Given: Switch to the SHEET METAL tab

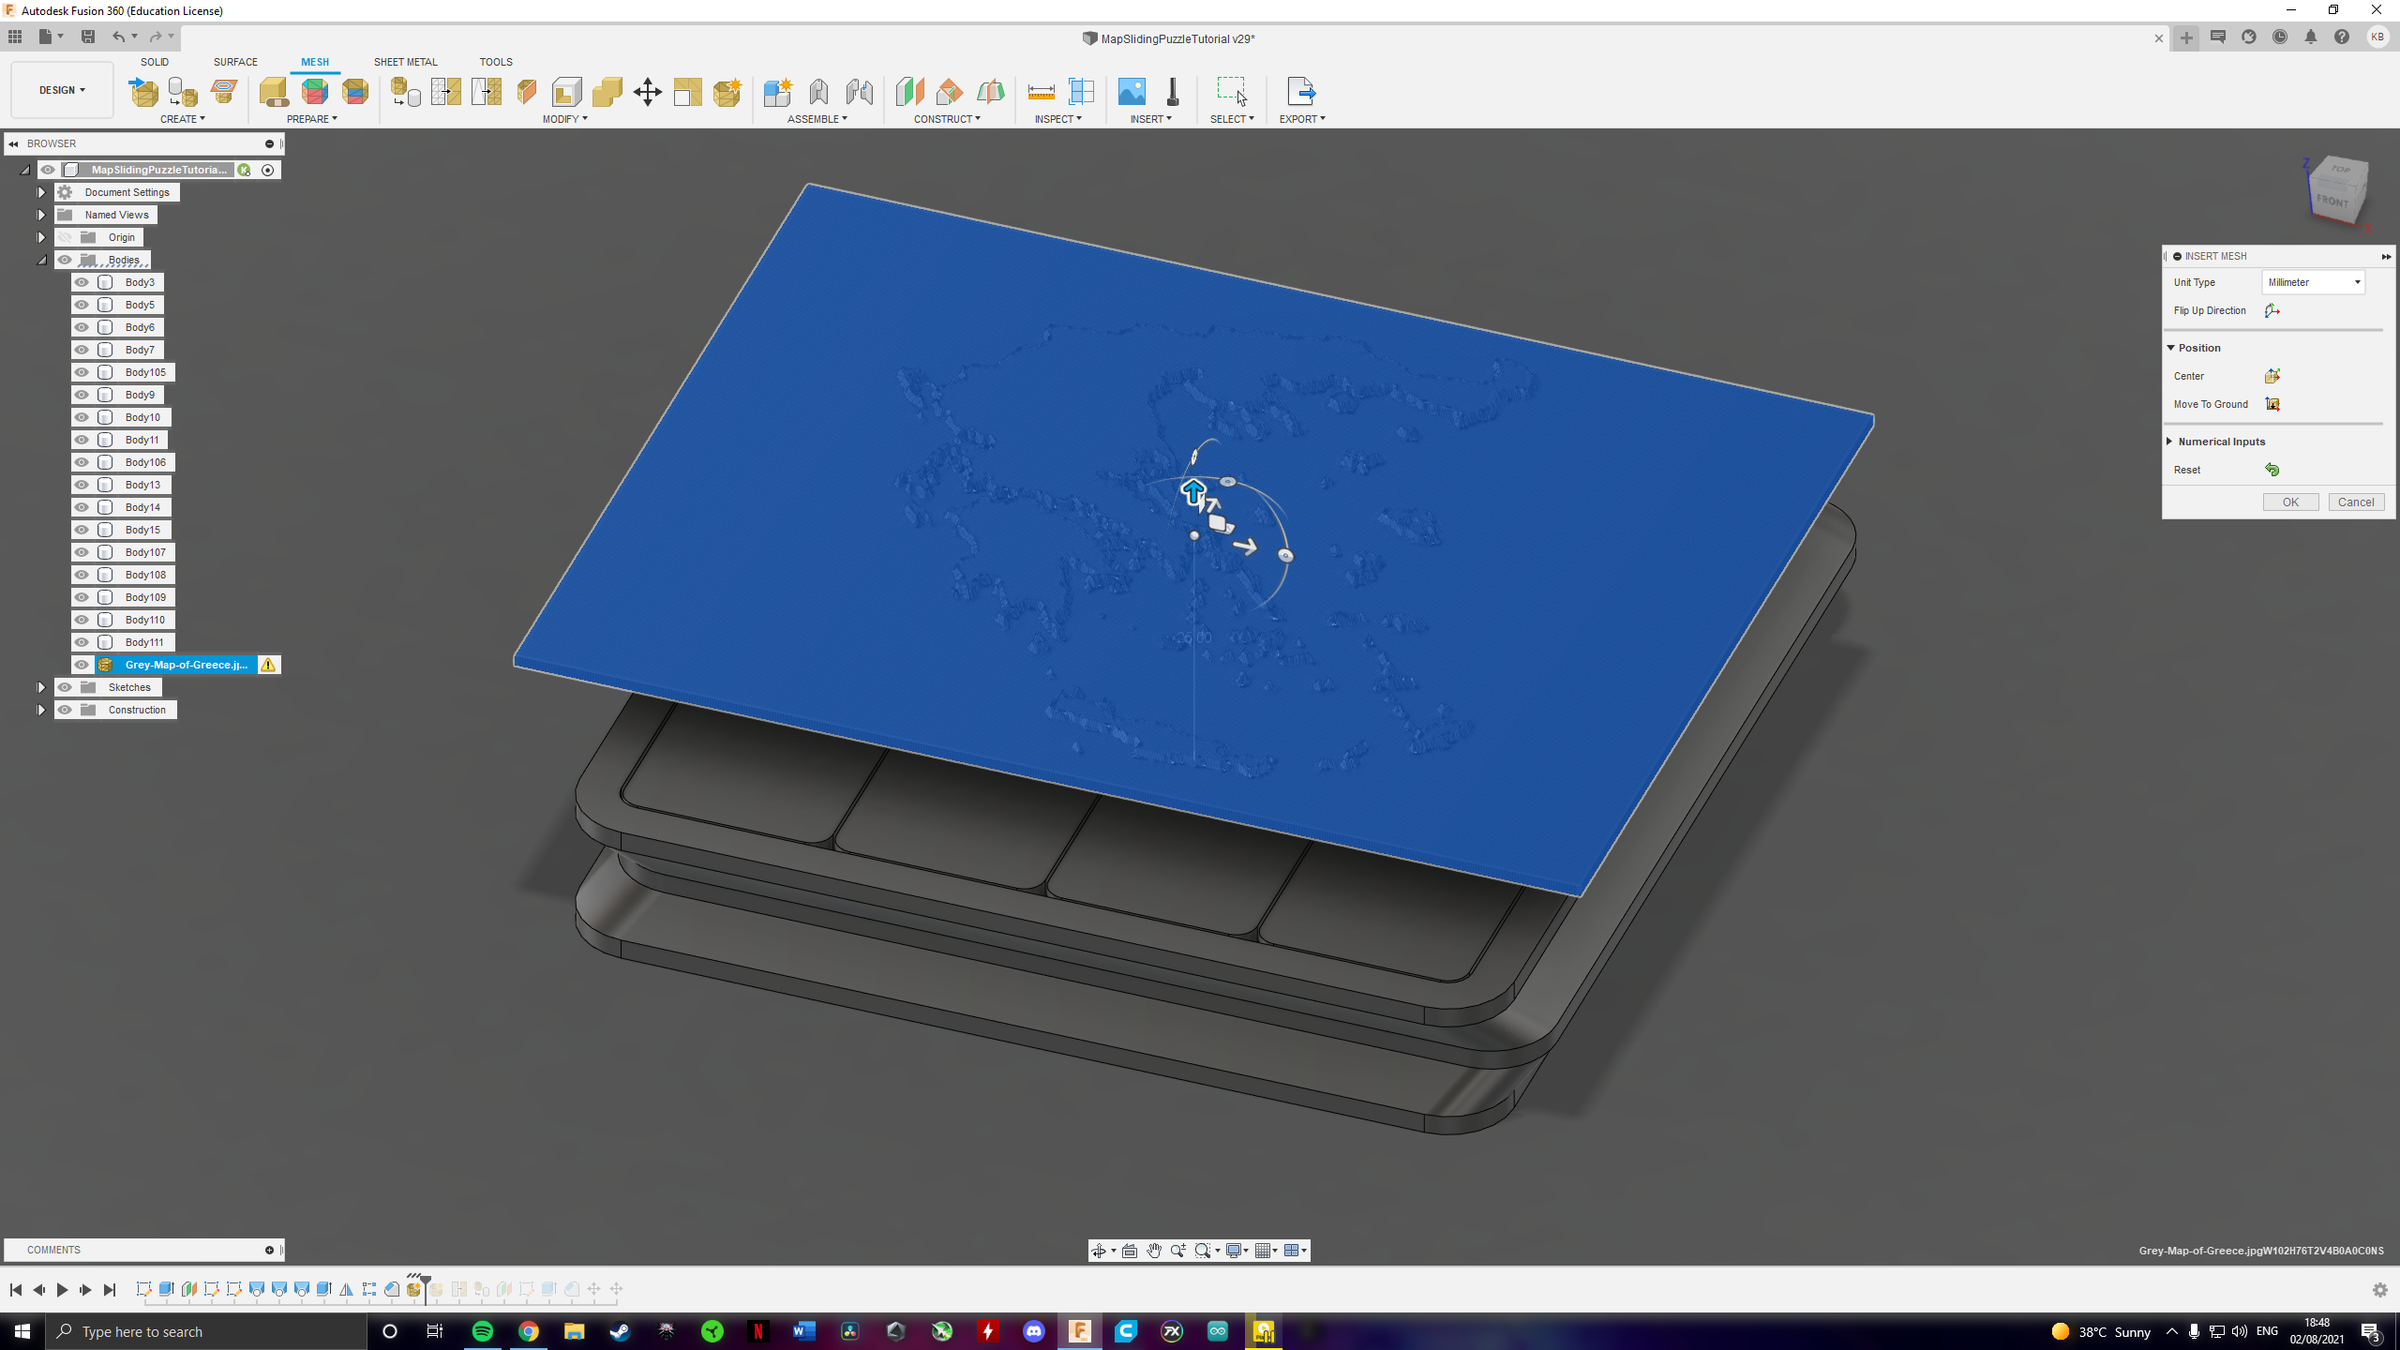Looking at the screenshot, I should click(x=405, y=61).
